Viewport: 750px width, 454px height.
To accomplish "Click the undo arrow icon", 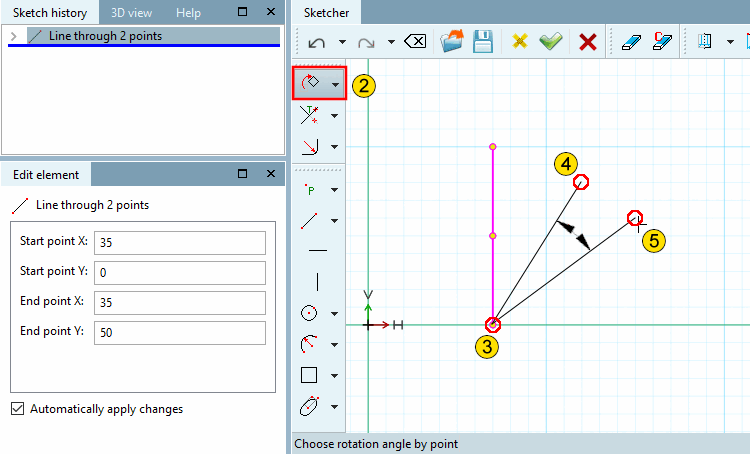I will click(x=317, y=43).
